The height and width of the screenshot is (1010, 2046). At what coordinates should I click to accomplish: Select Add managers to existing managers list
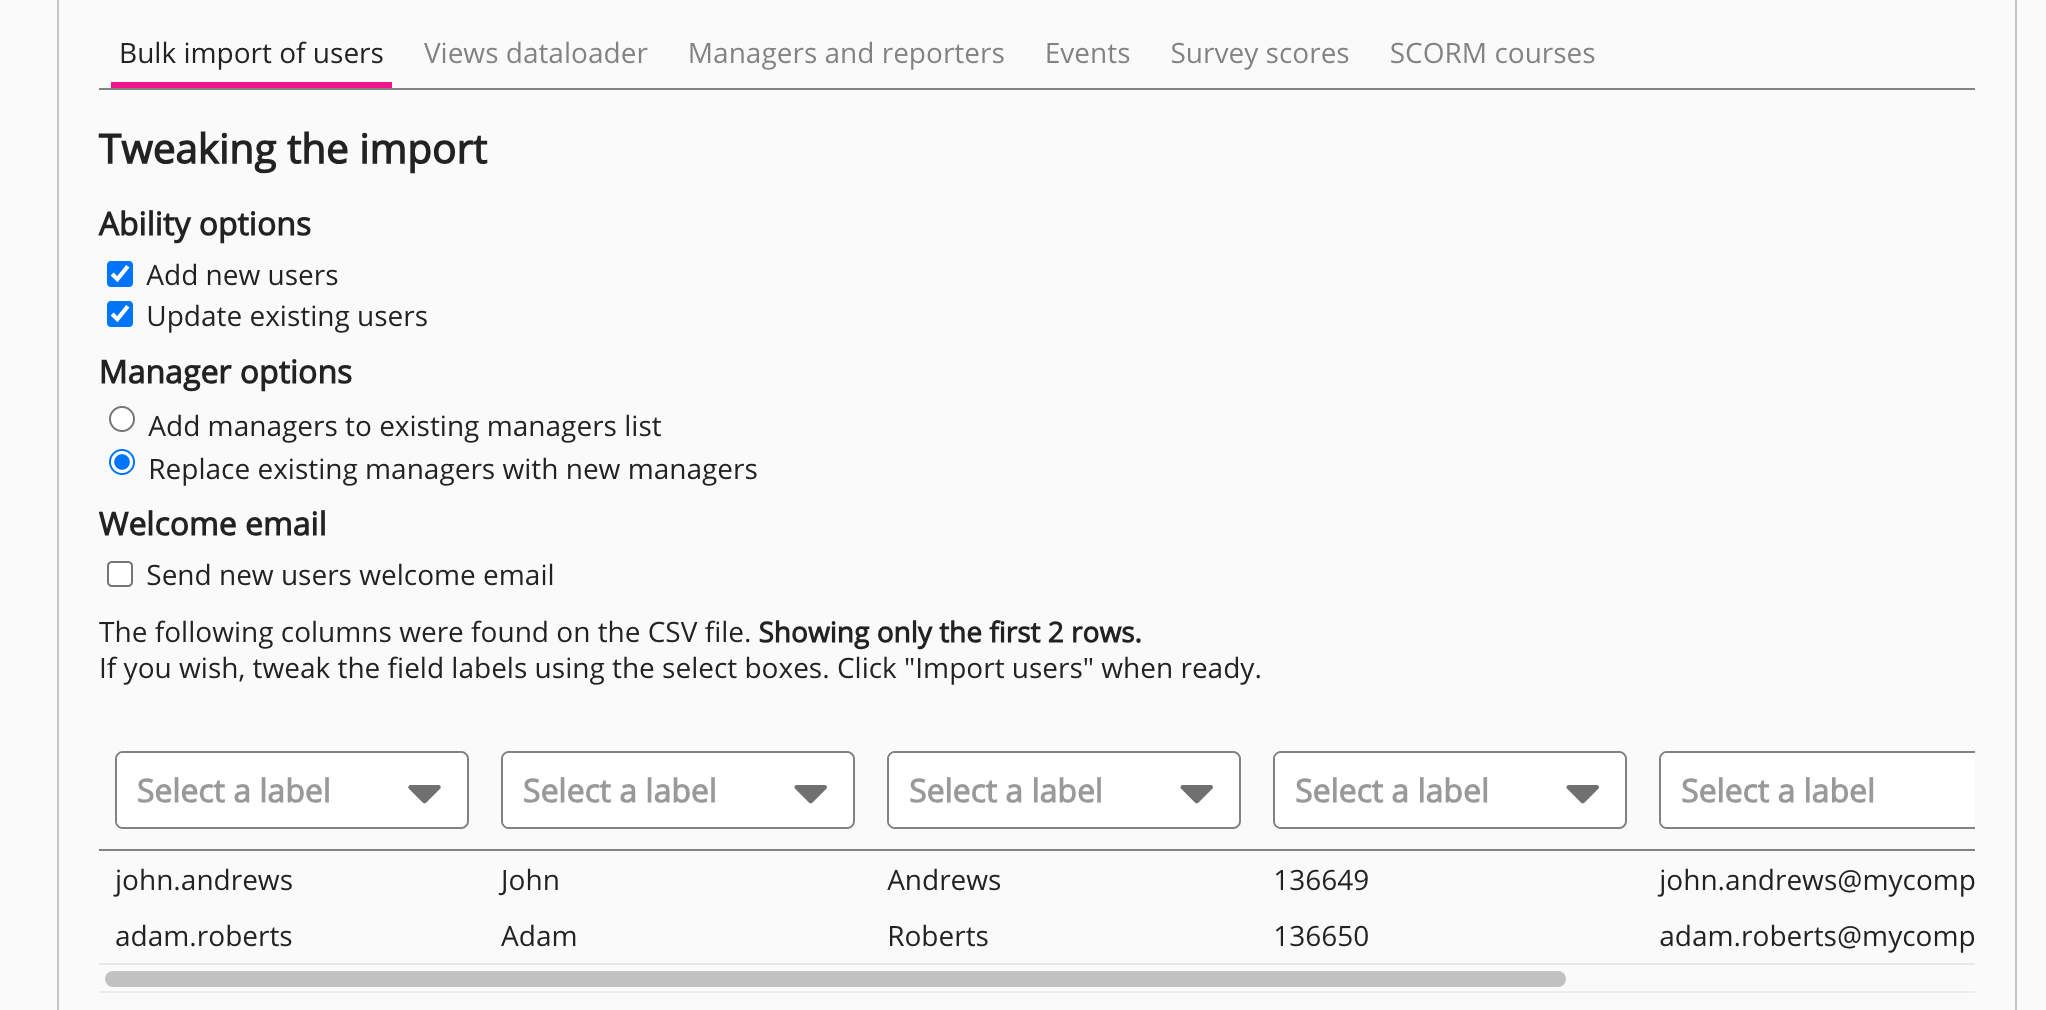[x=122, y=420]
